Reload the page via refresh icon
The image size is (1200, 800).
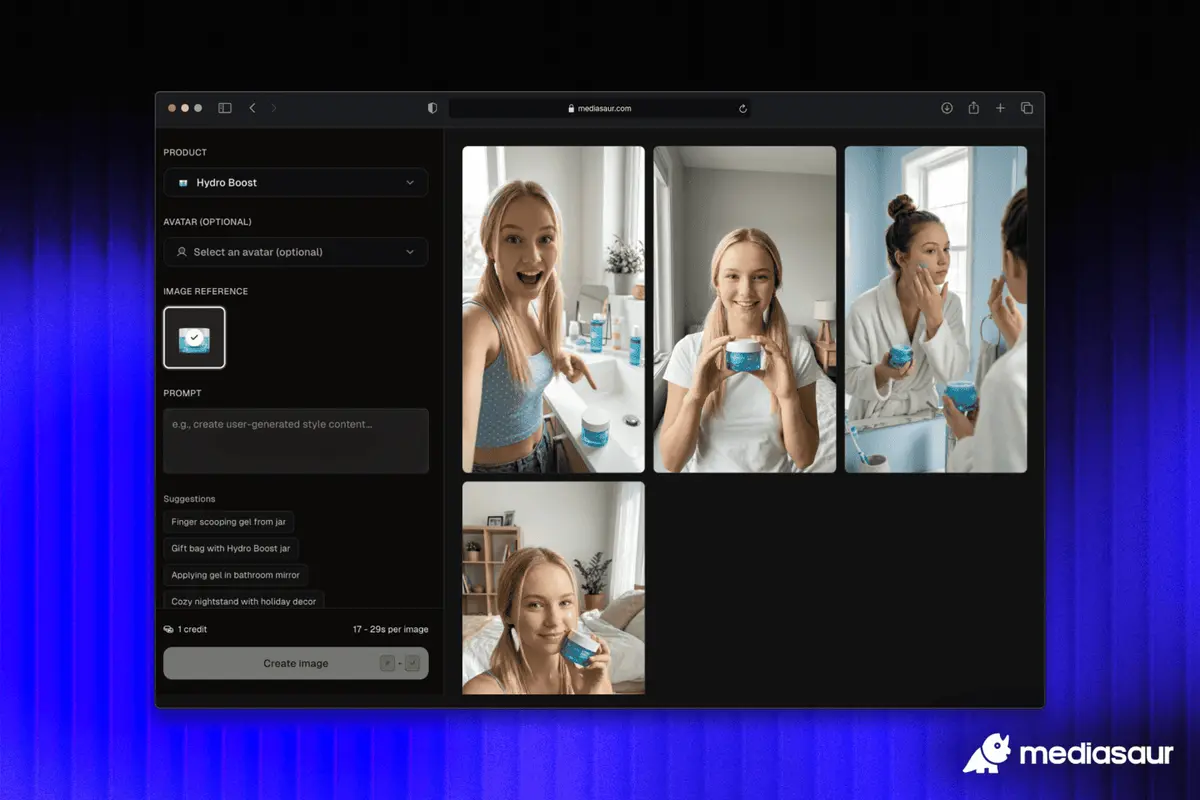[743, 109]
